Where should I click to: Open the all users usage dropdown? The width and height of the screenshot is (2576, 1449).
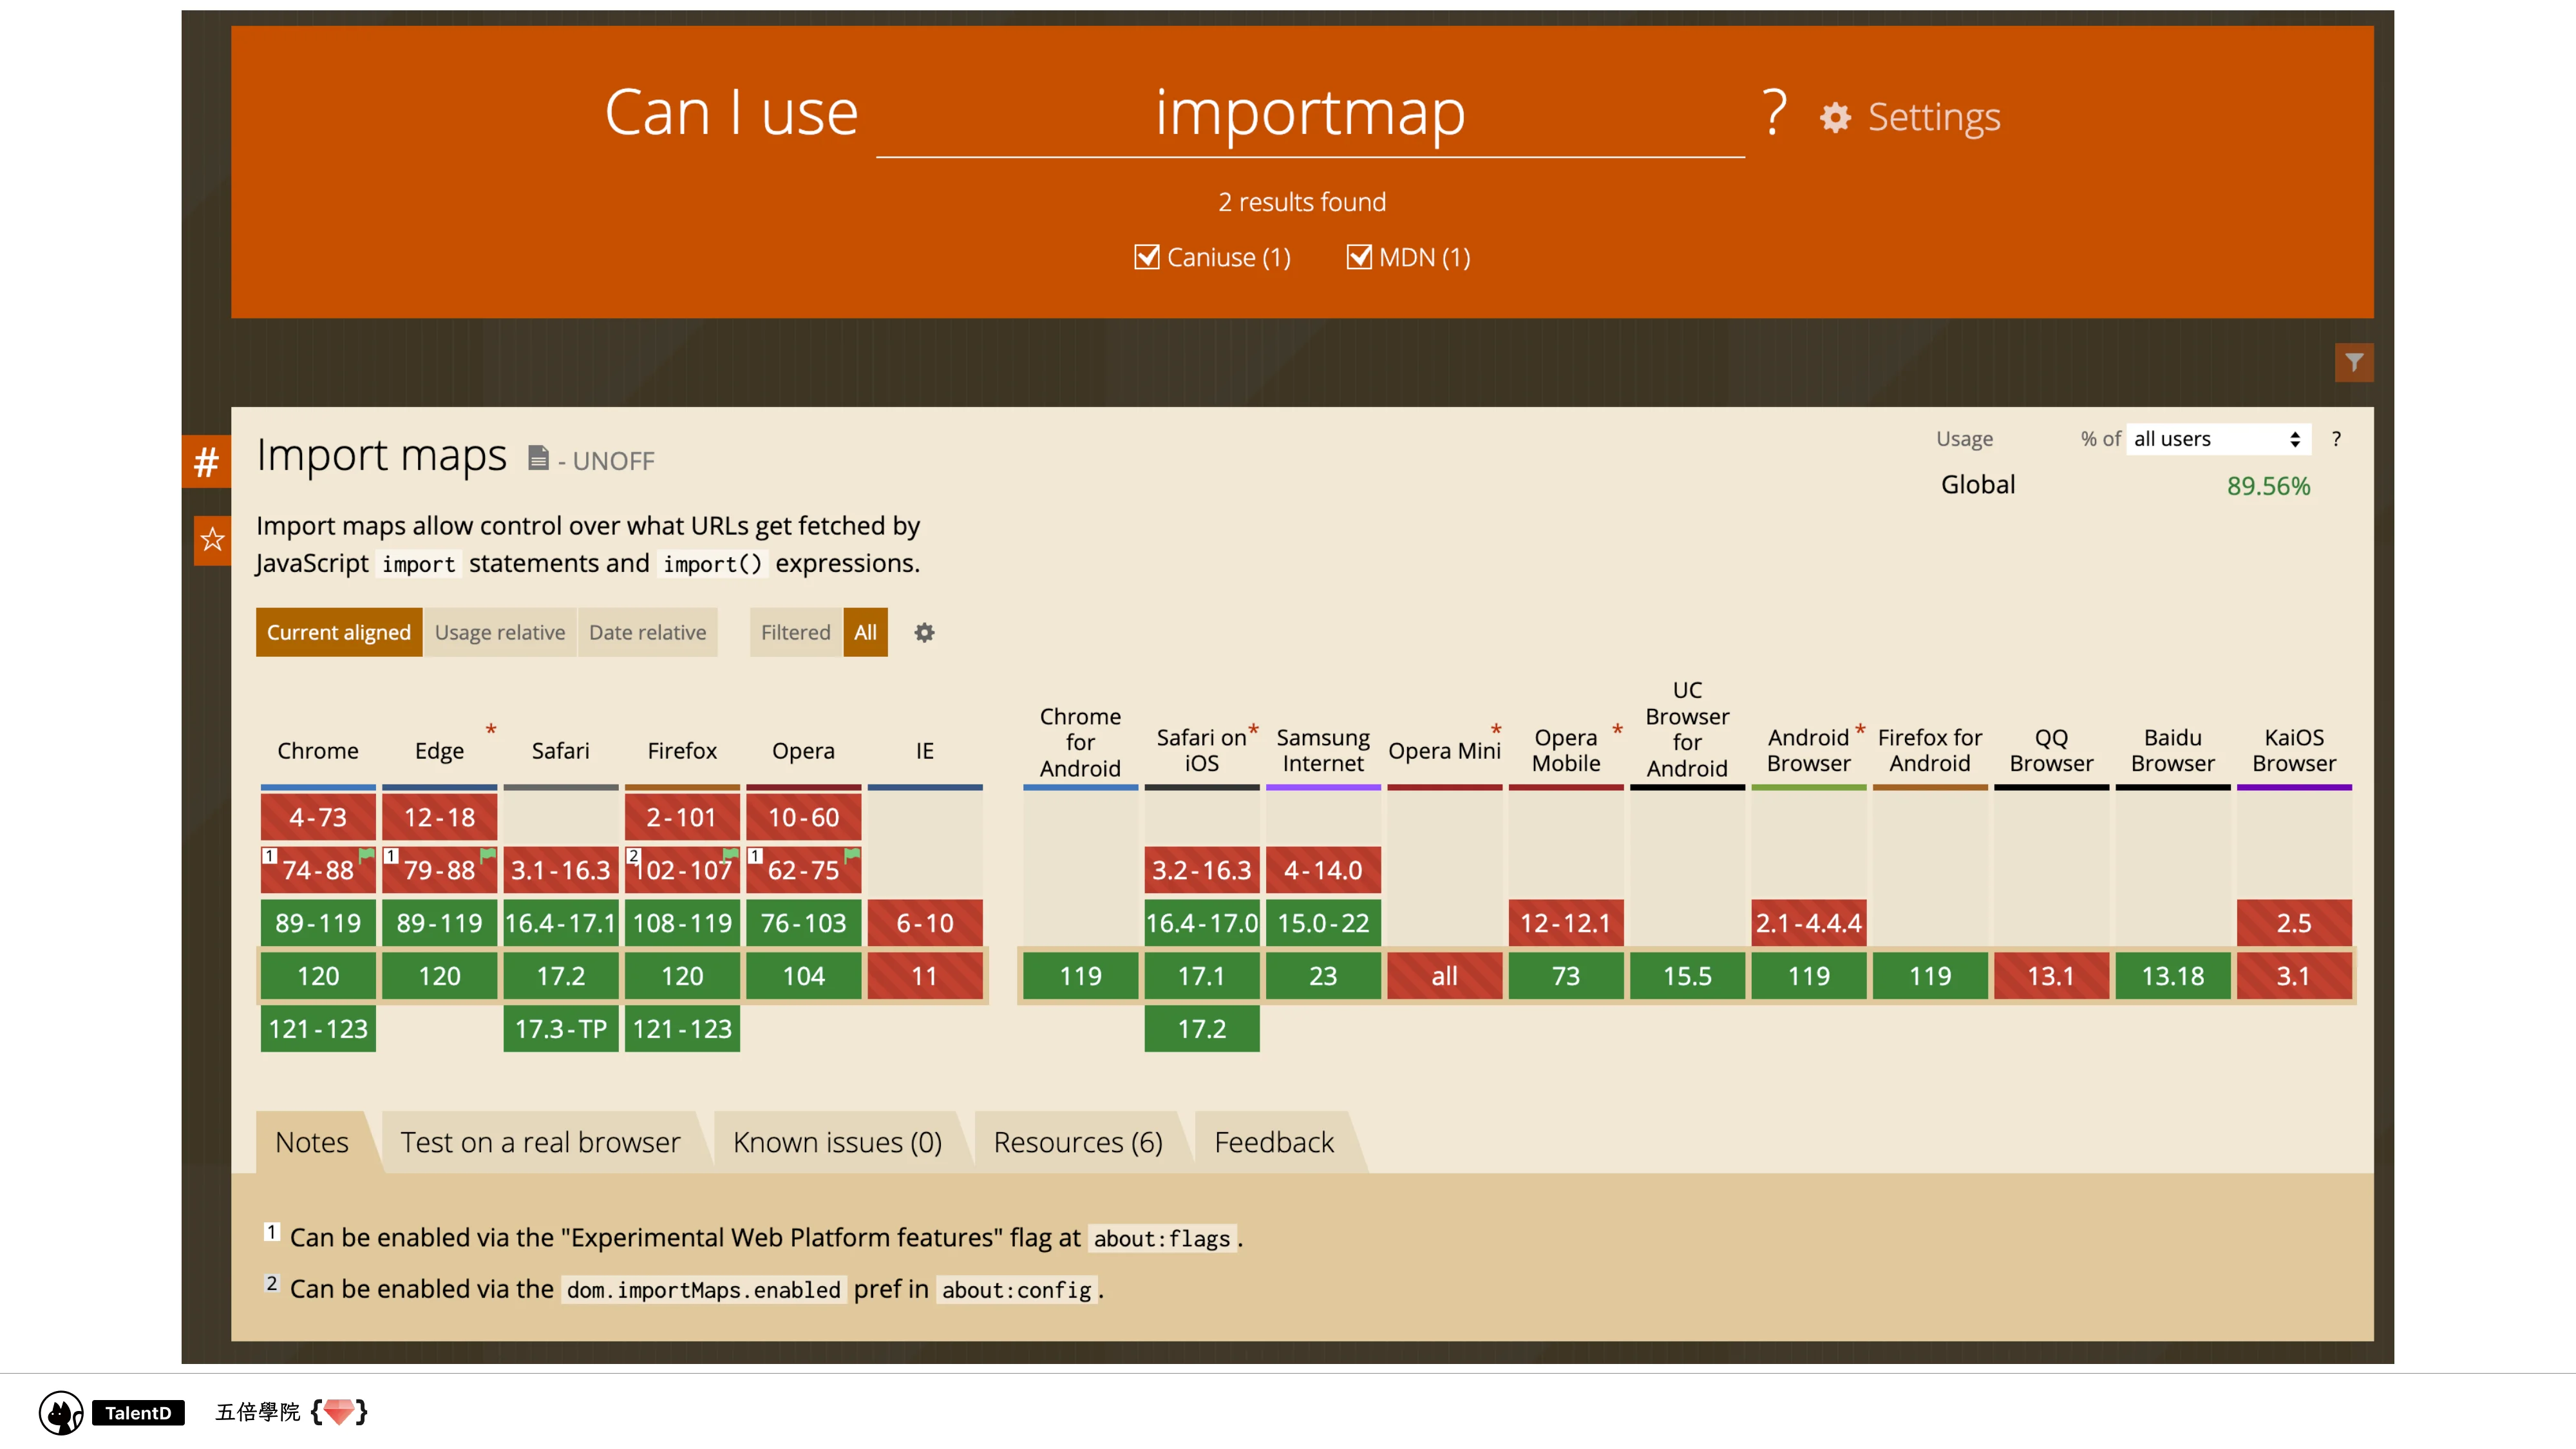tap(2216, 439)
